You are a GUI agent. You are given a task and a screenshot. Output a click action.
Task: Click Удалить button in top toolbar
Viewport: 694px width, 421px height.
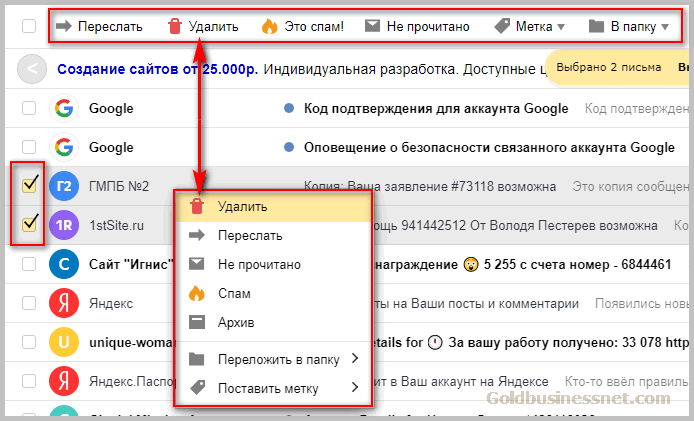point(203,27)
